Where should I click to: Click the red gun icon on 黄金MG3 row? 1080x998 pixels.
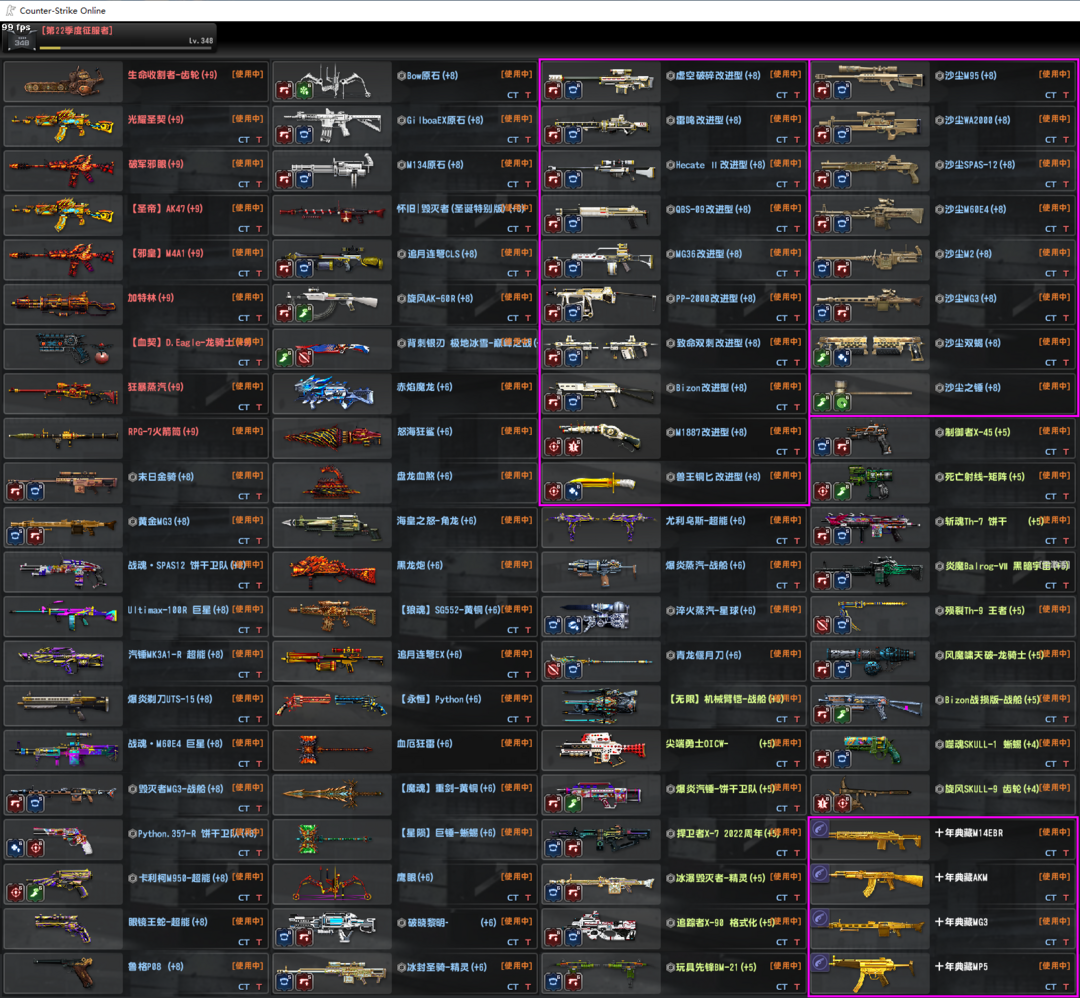(x=36, y=537)
